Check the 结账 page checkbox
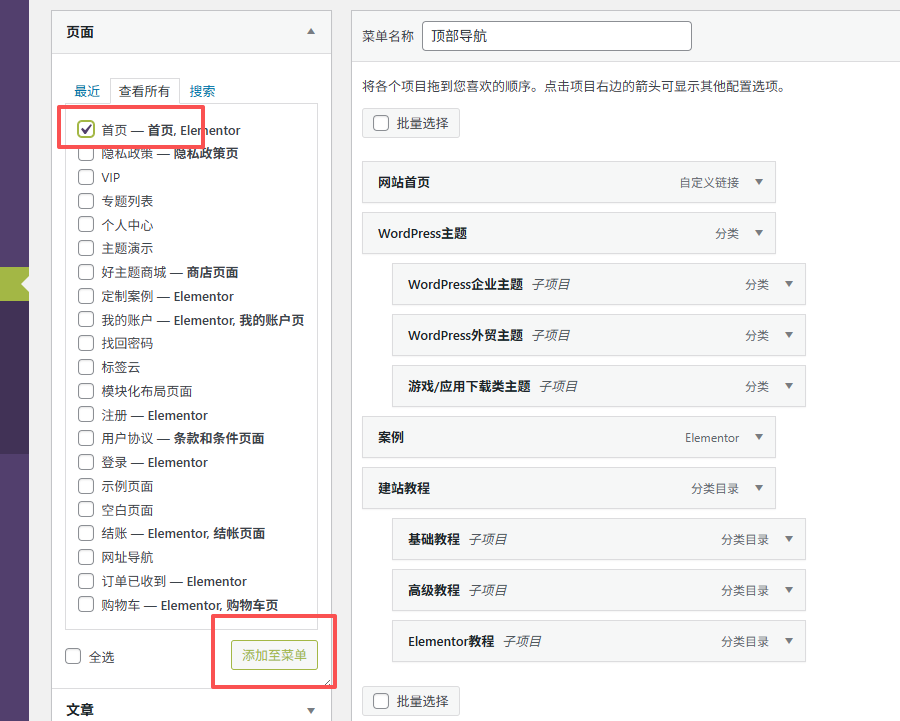This screenshot has width=900, height=721. tap(86, 533)
